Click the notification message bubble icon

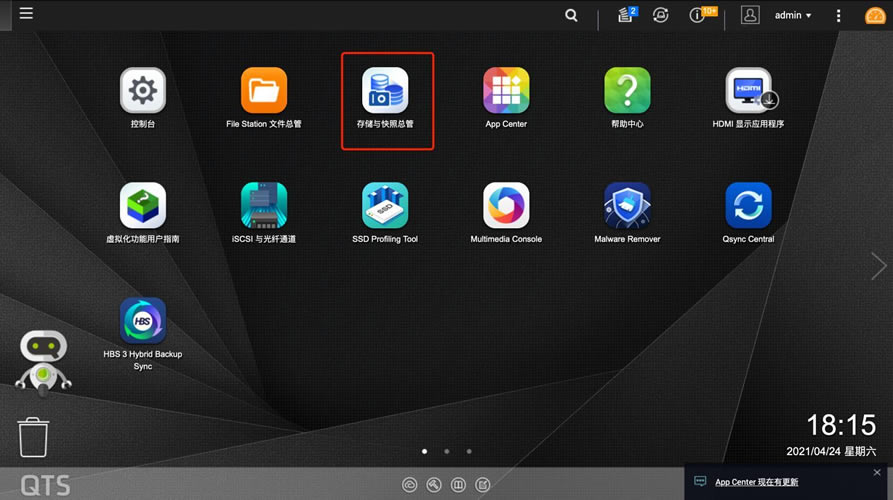click(x=701, y=482)
